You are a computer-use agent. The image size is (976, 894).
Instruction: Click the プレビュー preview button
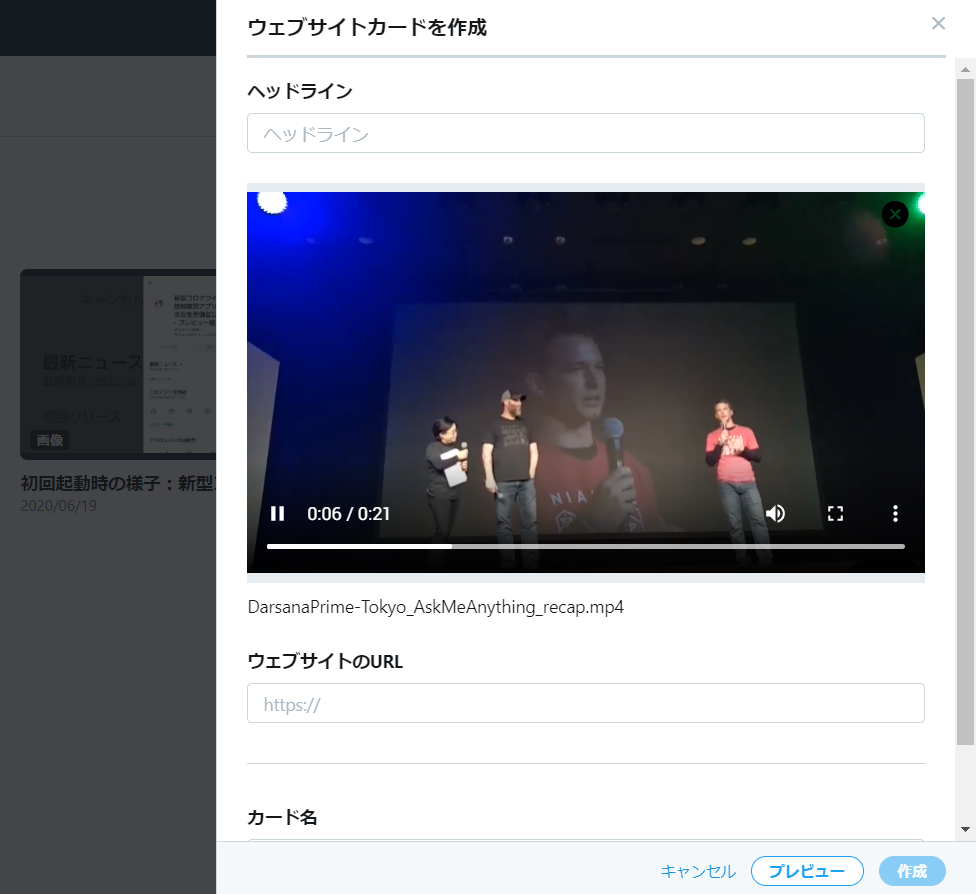point(807,871)
